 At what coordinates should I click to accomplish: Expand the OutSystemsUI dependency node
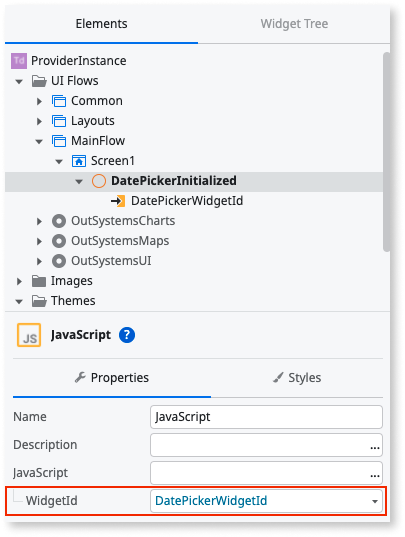[39, 261]
